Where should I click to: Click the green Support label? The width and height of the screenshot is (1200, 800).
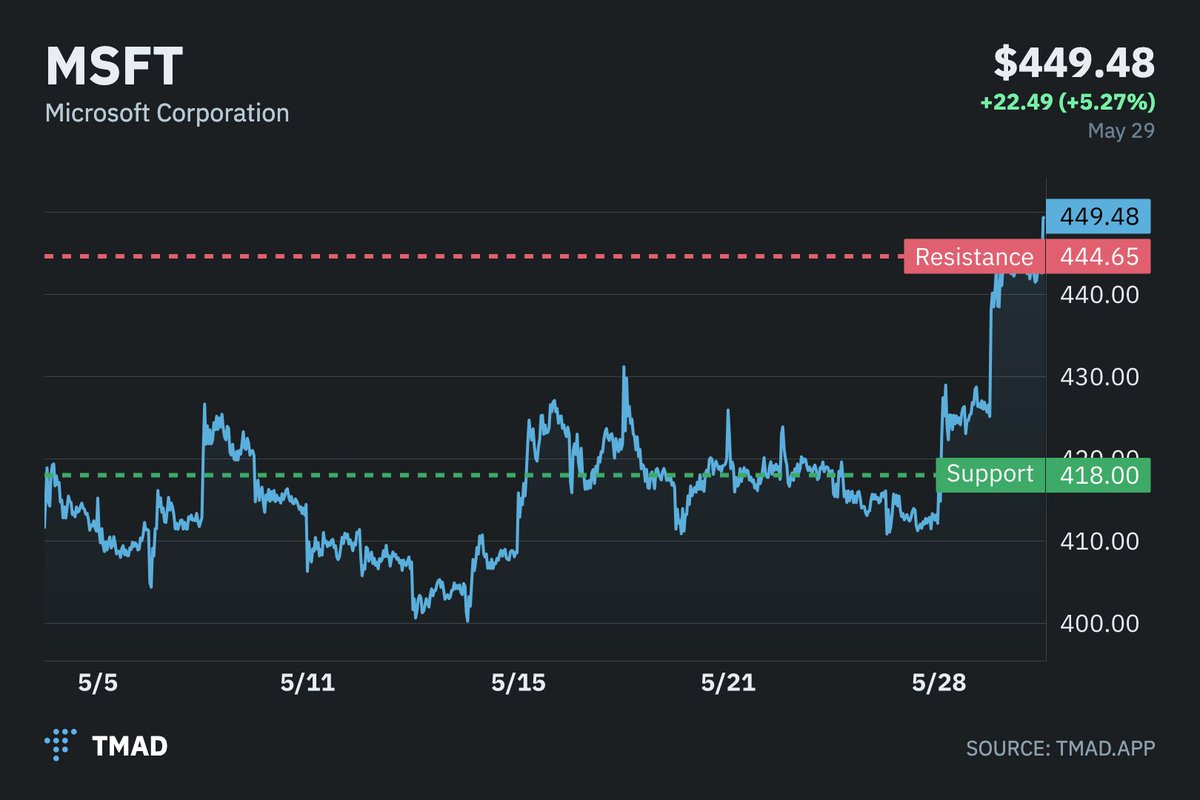990,475
